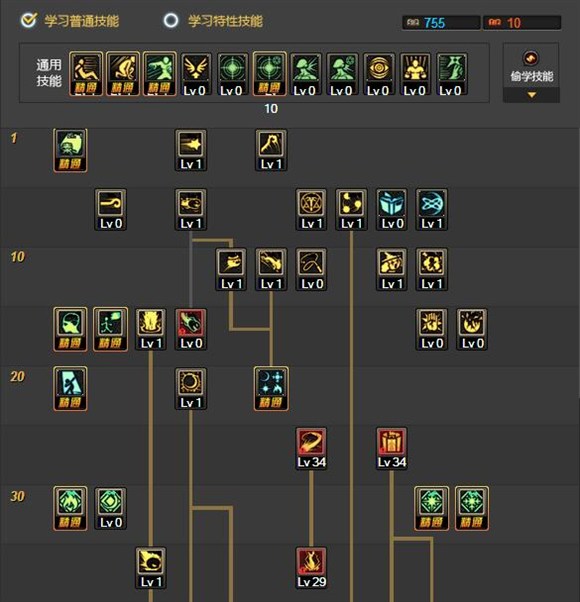Check the 学习普通技能 checkbox
Viewport: 580px width, 602px height.
click(x=29, y=20)
